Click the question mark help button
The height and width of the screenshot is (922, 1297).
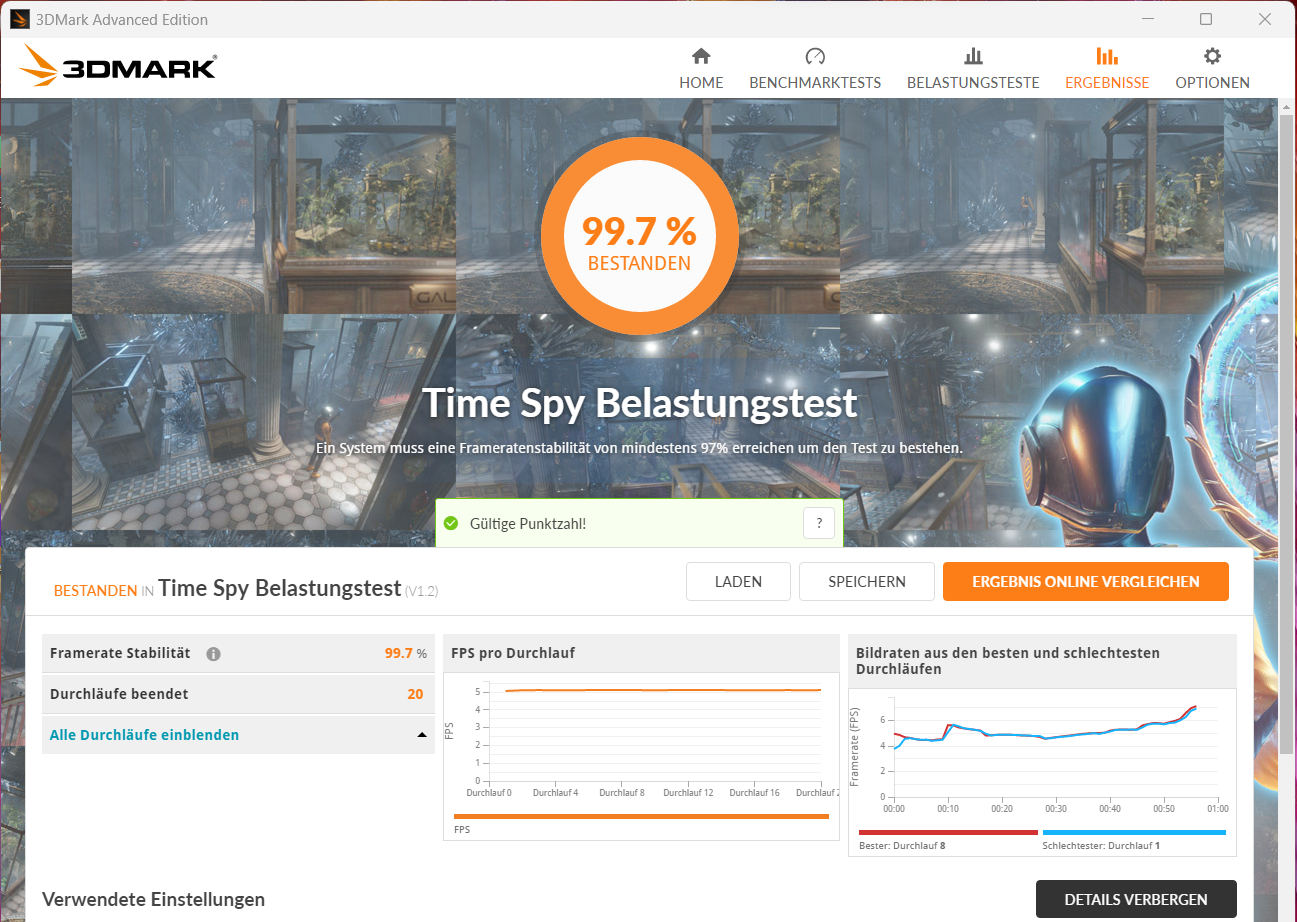pos(819,523)
